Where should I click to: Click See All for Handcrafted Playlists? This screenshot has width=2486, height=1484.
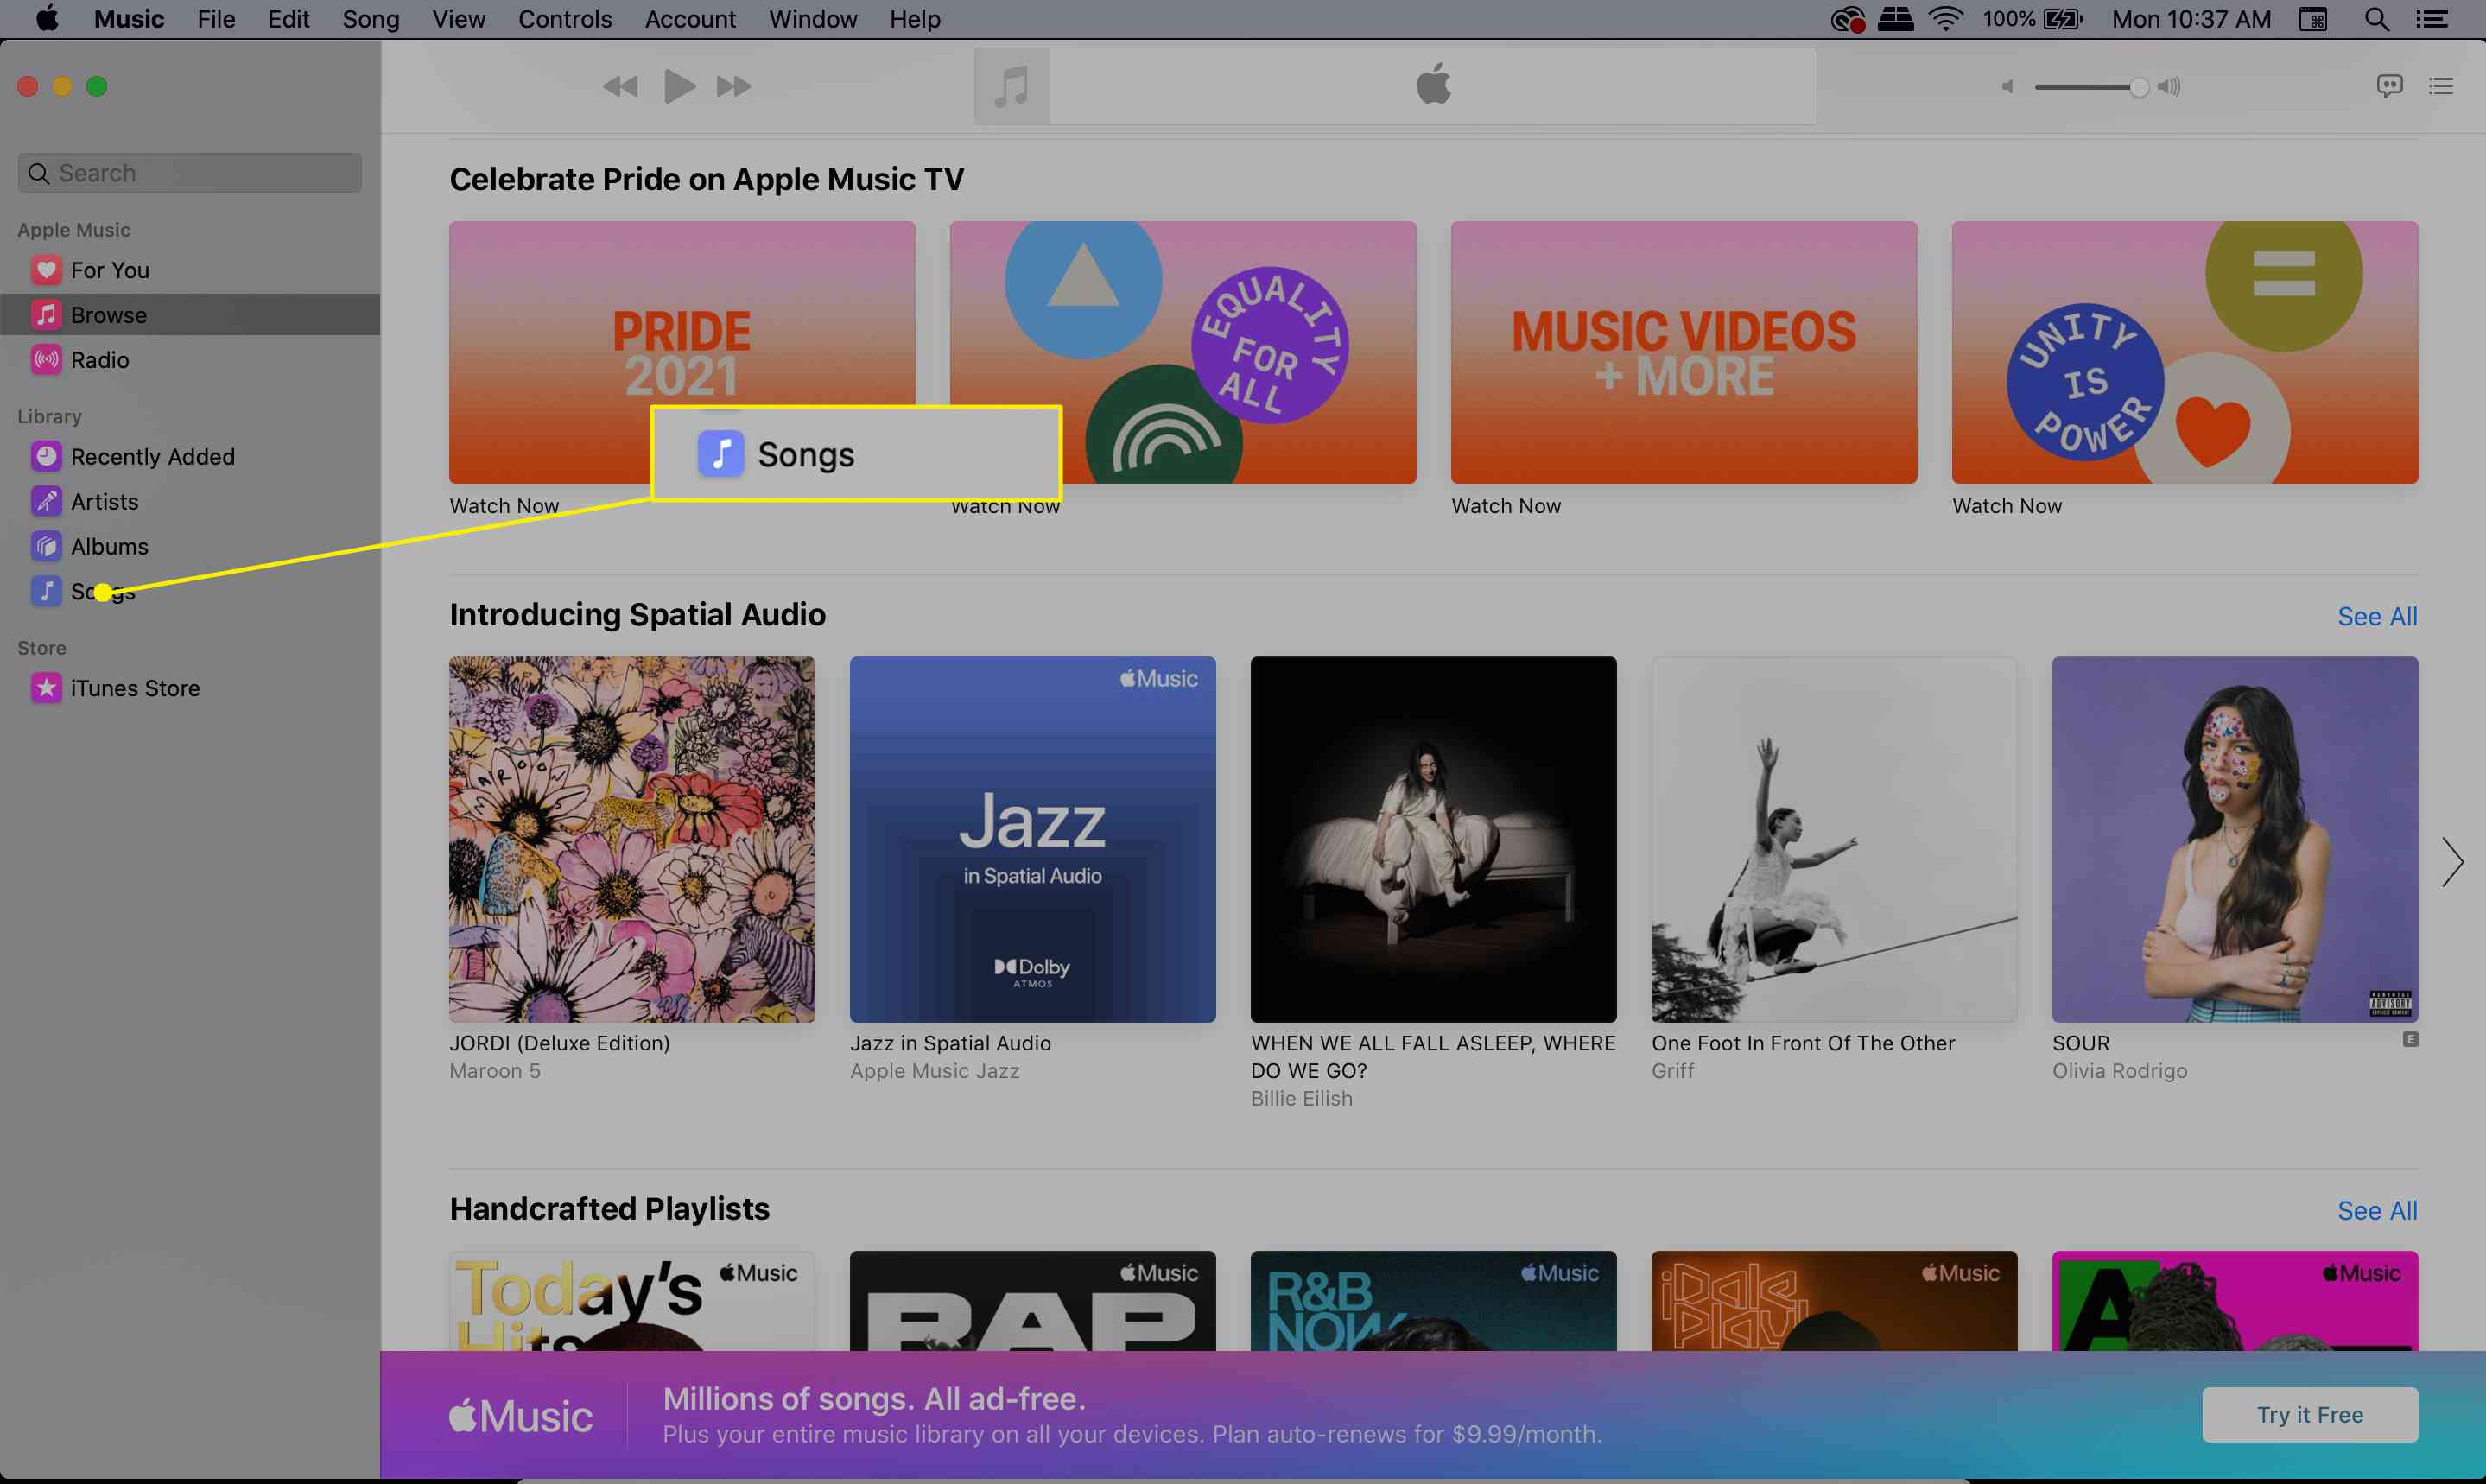click(2377, 1211)
